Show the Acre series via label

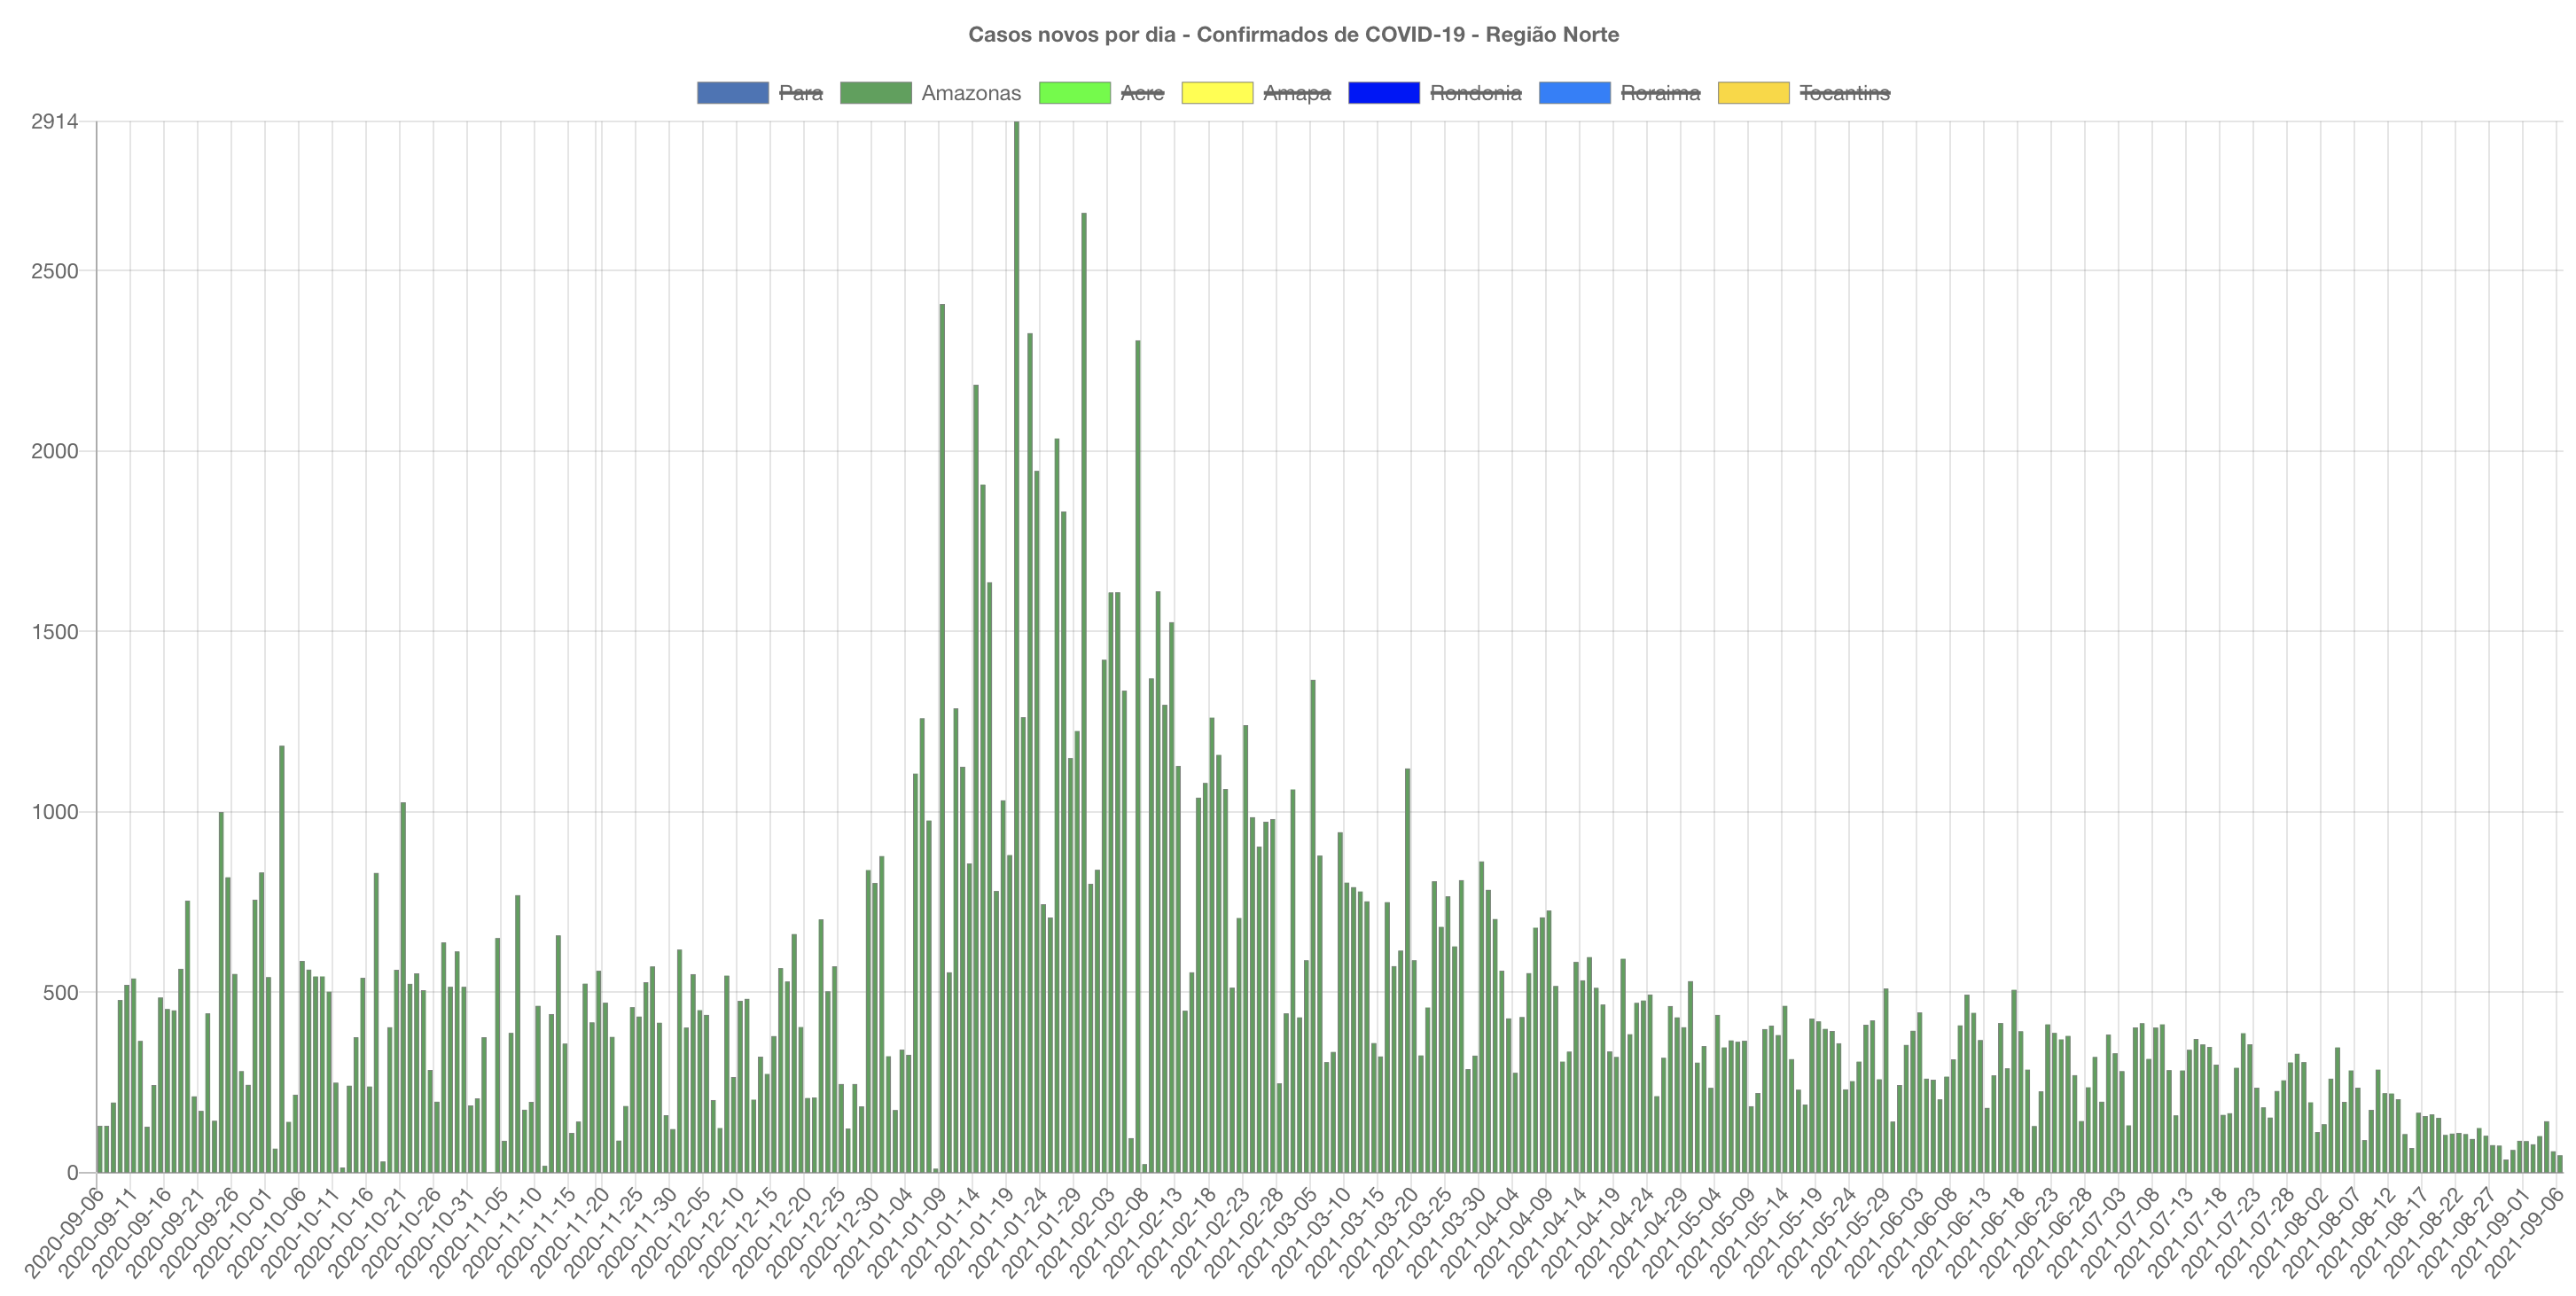point(1142,93)
